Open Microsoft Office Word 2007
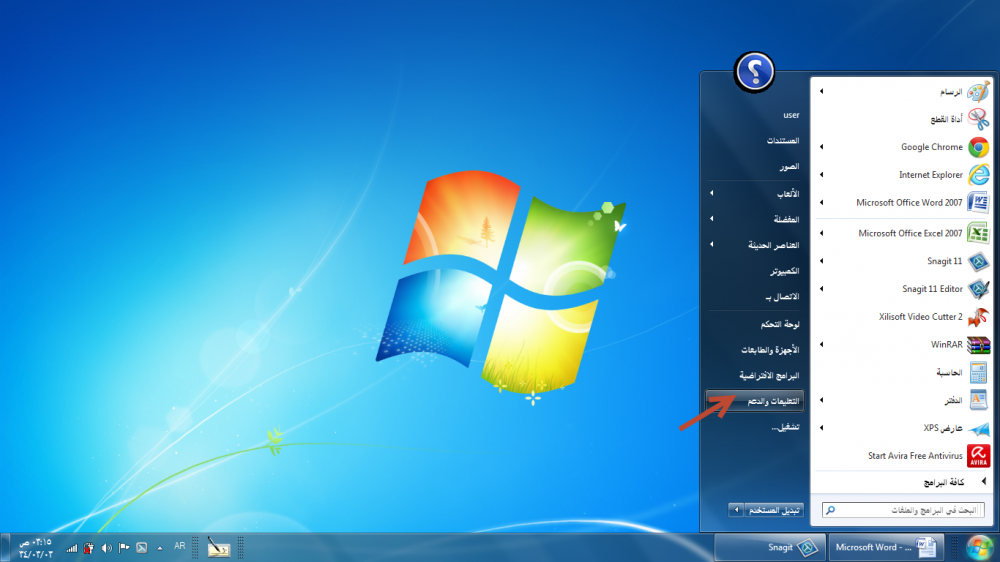 [x=909, y=203]
